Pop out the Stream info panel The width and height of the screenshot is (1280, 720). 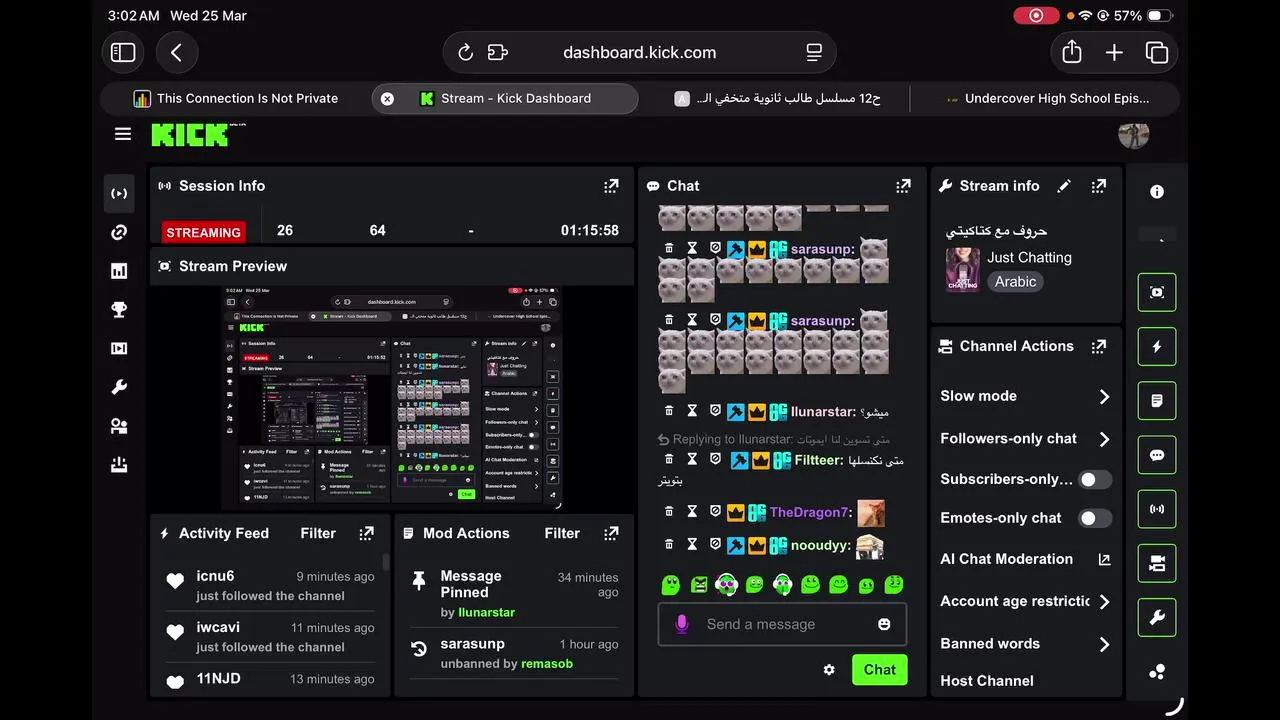click(1099, 186)
